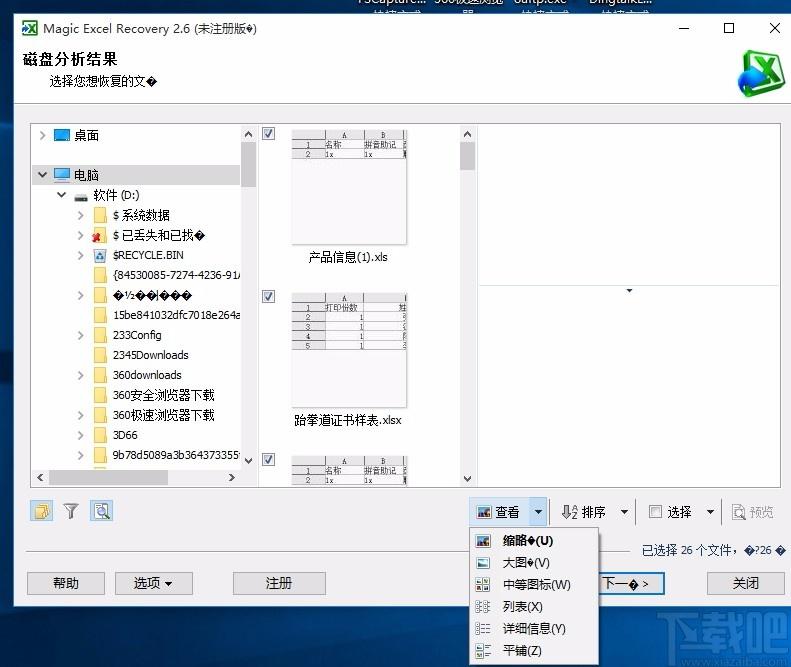Click the 查看 view button

(499, 512)
